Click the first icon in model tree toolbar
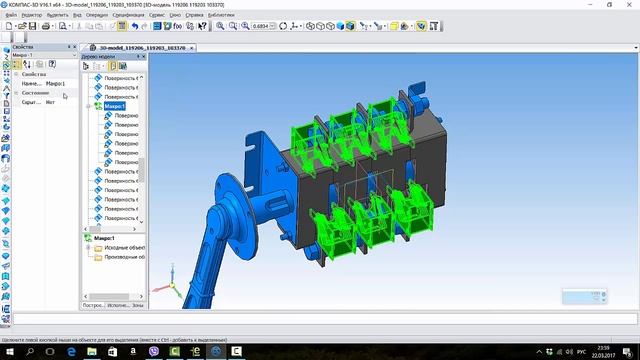Screen dimensions: 640x360 [86, 66]
